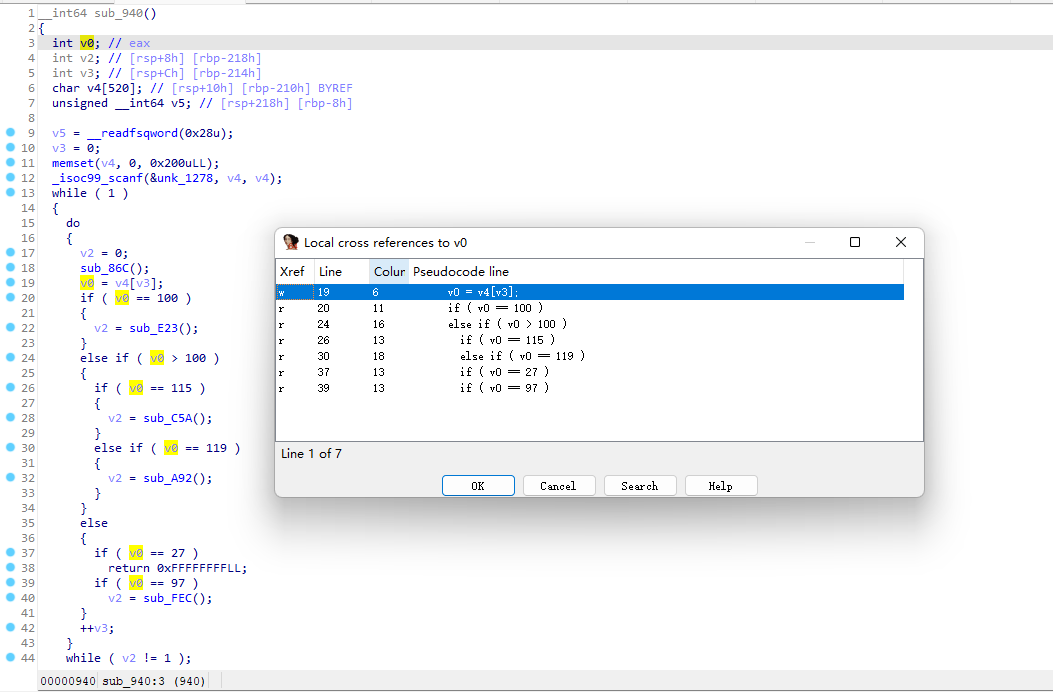The image size is (1053, 692).
Task: Click the breakpoint dot next to ++v3 line
Action: (x=8, y=628)
